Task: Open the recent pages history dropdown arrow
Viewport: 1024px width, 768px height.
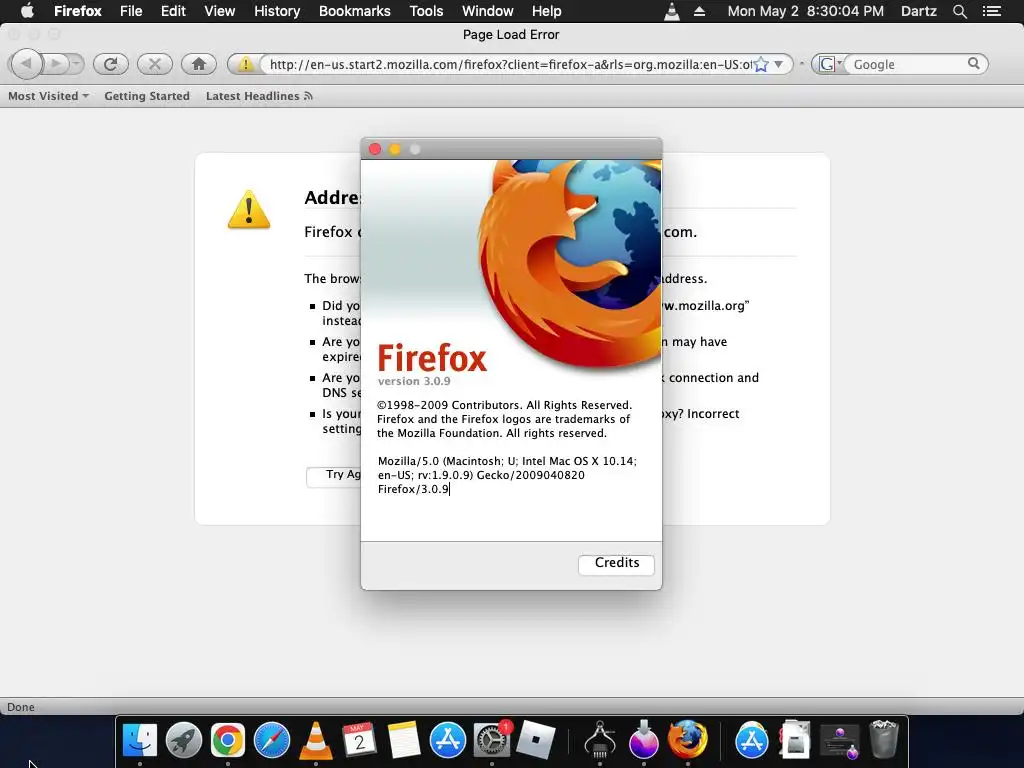Action: (76, 64)
